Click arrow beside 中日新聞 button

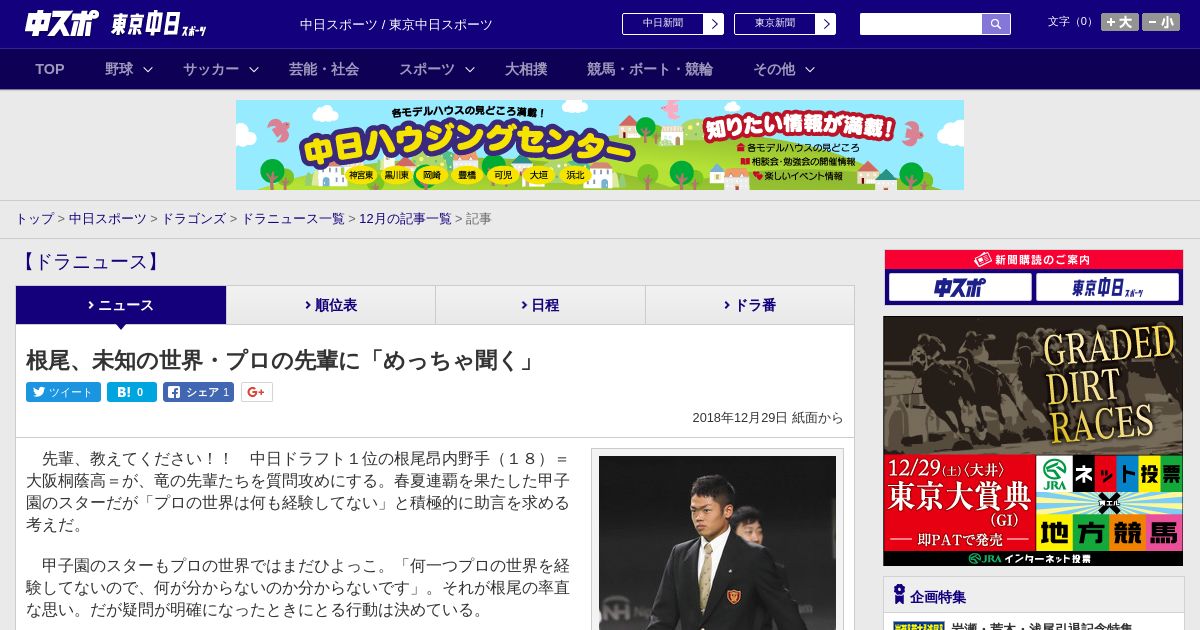[714, 24]
